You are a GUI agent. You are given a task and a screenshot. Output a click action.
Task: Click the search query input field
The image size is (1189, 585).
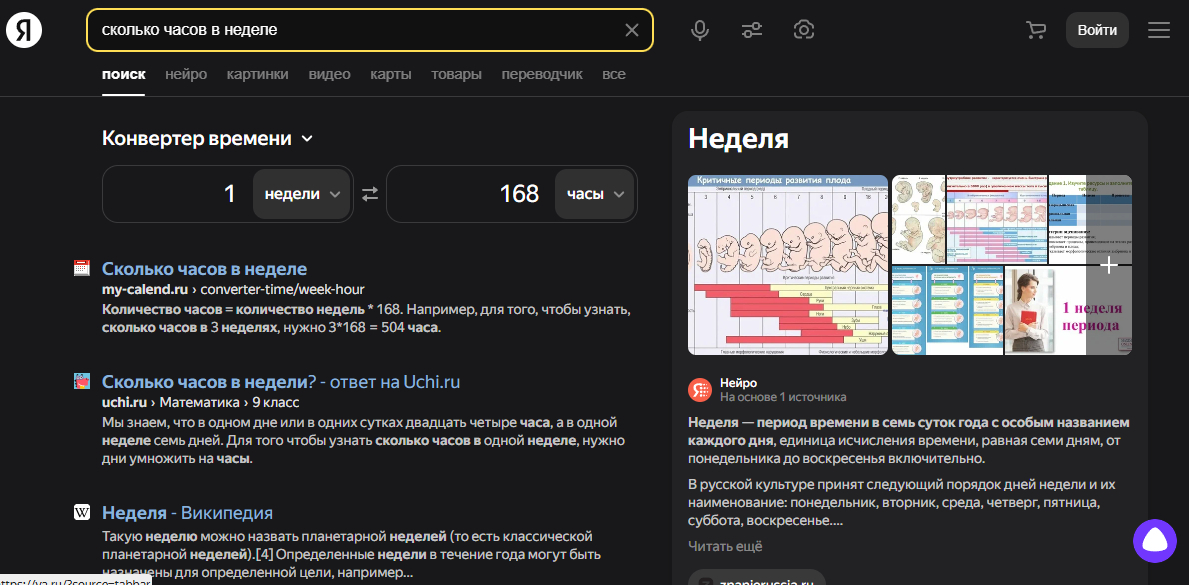(x=350, y=30)
